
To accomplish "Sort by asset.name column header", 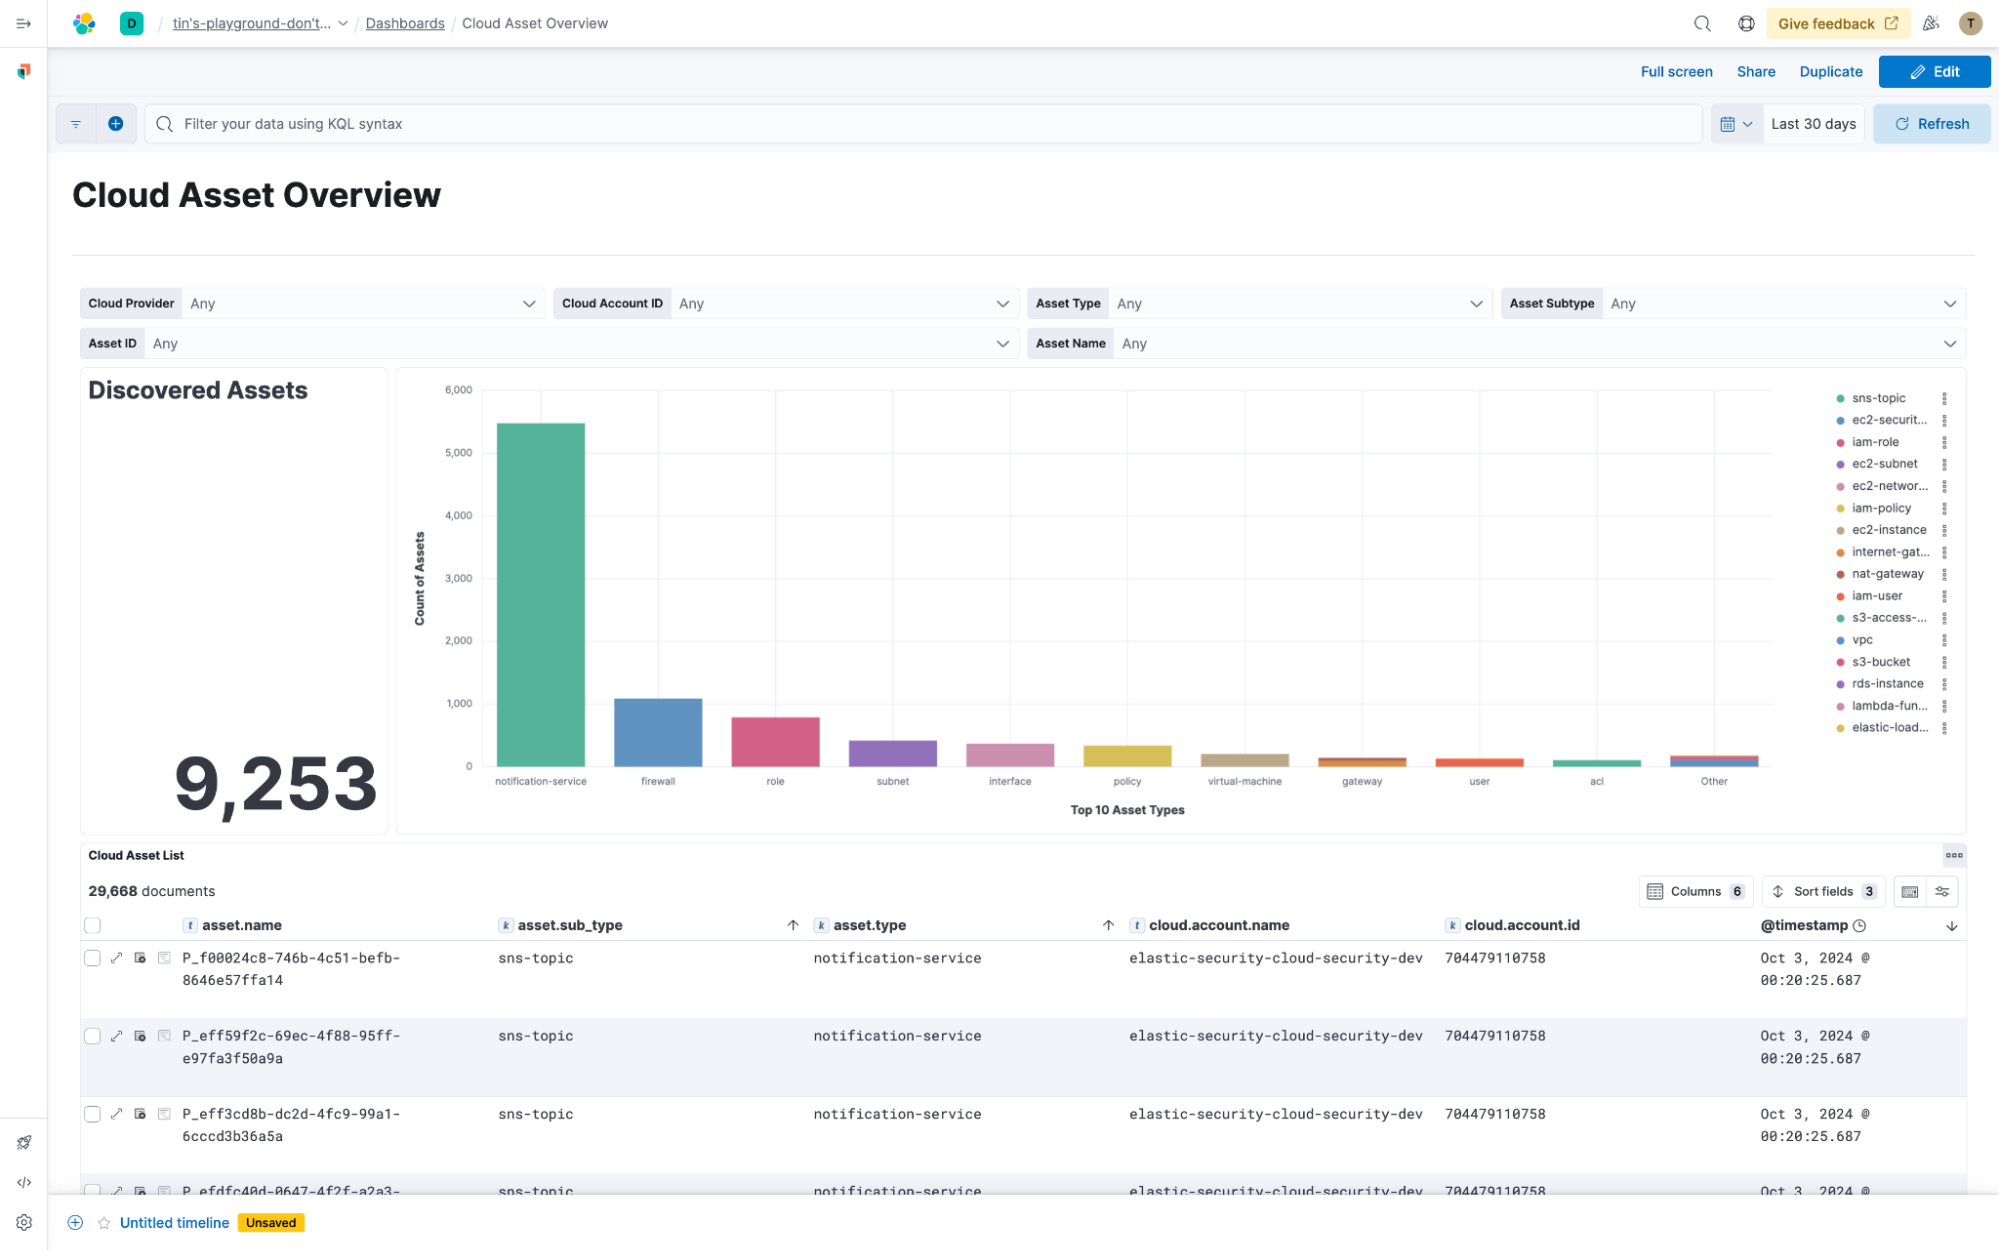I will [x=241, y=925].
